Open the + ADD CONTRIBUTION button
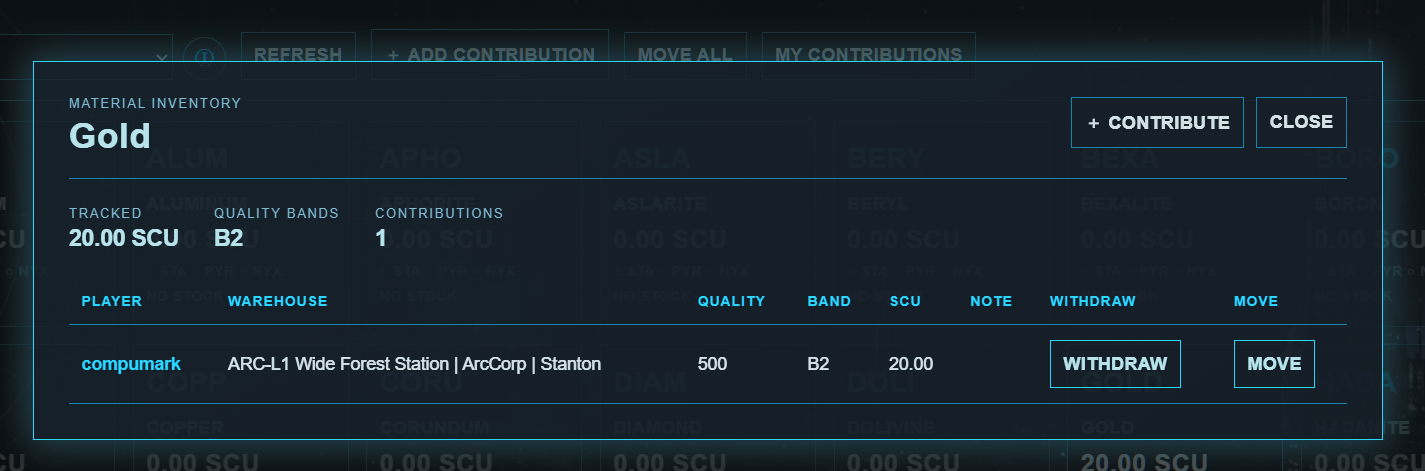The image size is (1425, 471). pos(490,55)
